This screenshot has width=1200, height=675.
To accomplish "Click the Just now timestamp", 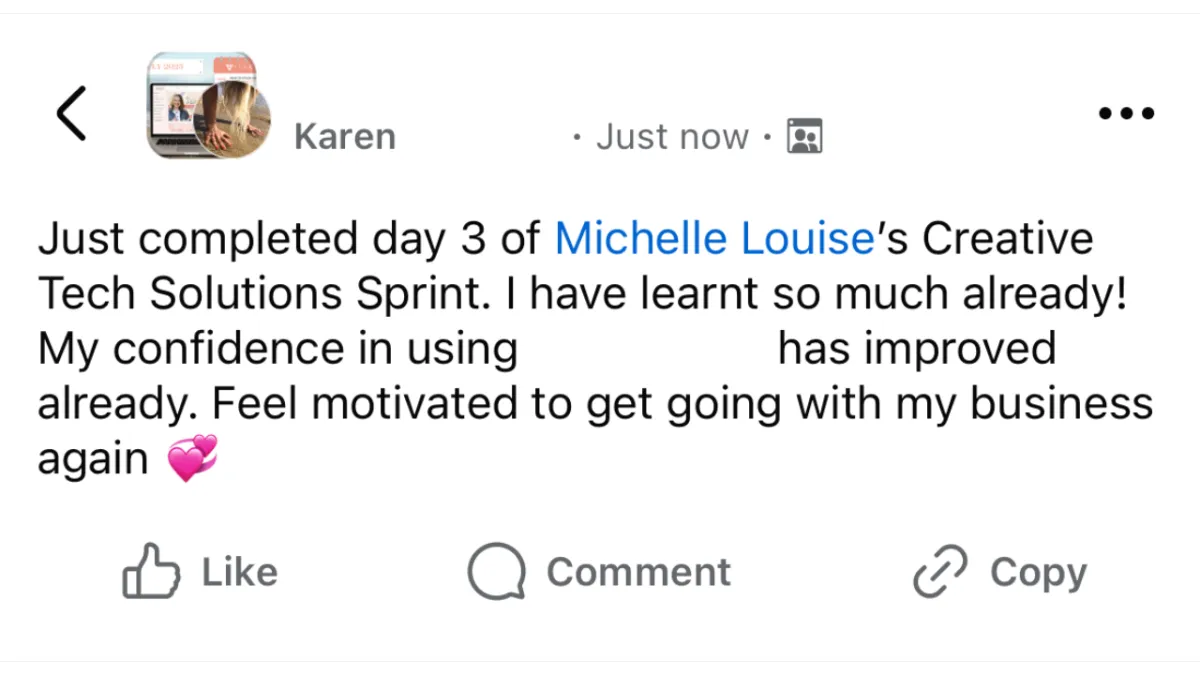I will point(672,137).
